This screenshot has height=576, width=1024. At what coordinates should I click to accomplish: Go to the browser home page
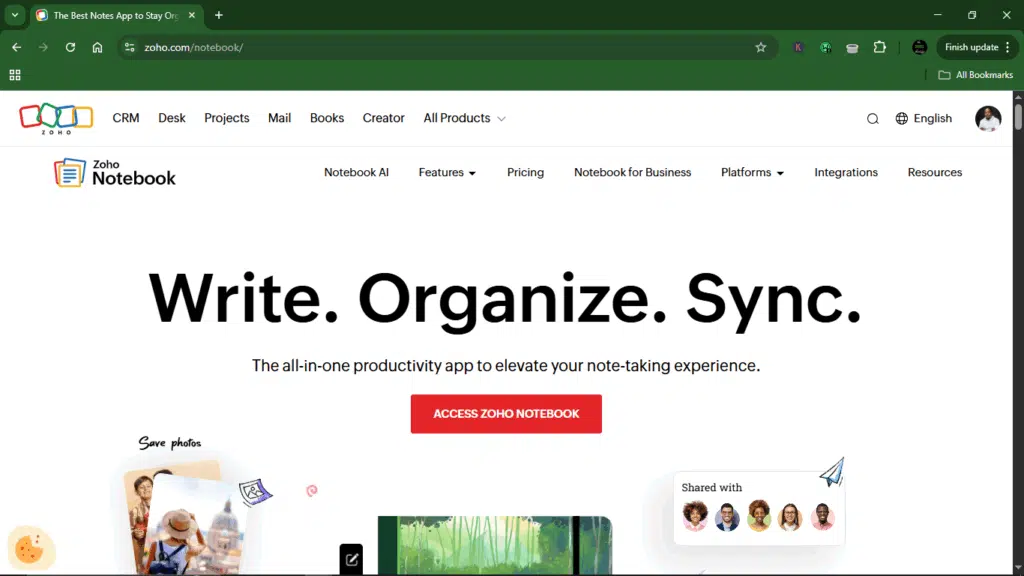click(97, 47)
